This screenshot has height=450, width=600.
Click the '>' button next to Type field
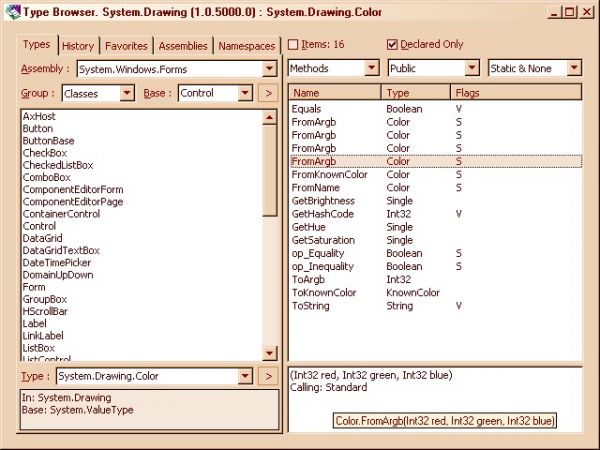coord(268,376)
